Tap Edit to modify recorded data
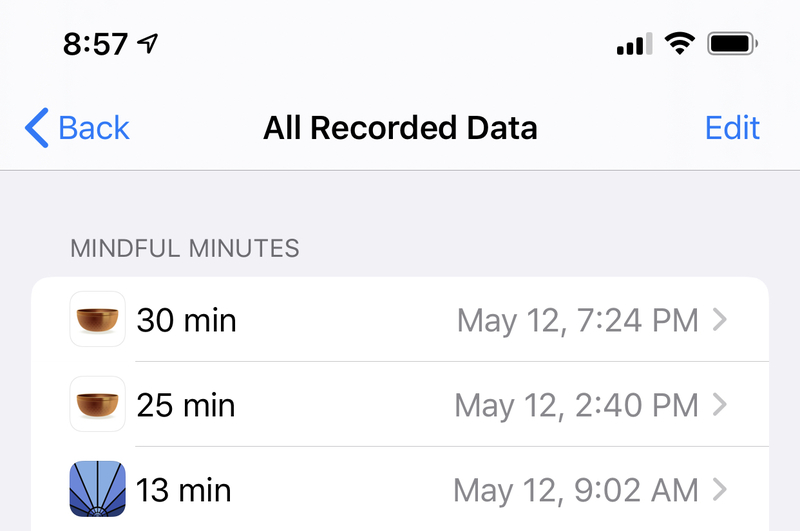Image resolution: width=800 pixels, height=531 pixels. pos(732,128)
